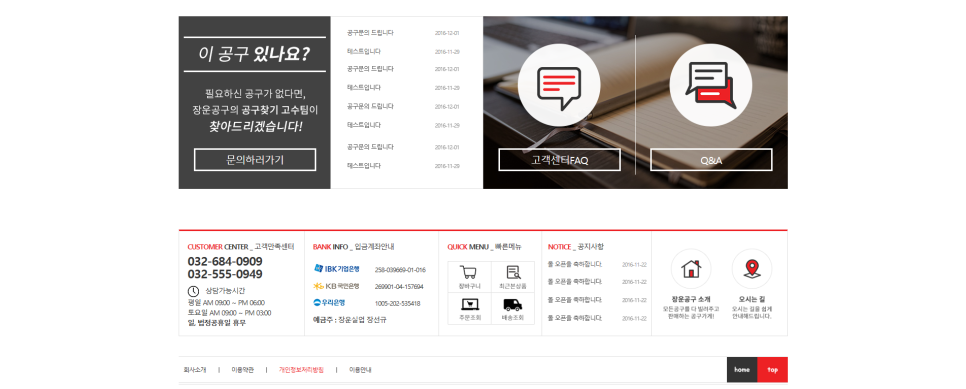Go to the 회사소개 footer link
This screenshot has width=966, height=389.
(x=195, y=370)
